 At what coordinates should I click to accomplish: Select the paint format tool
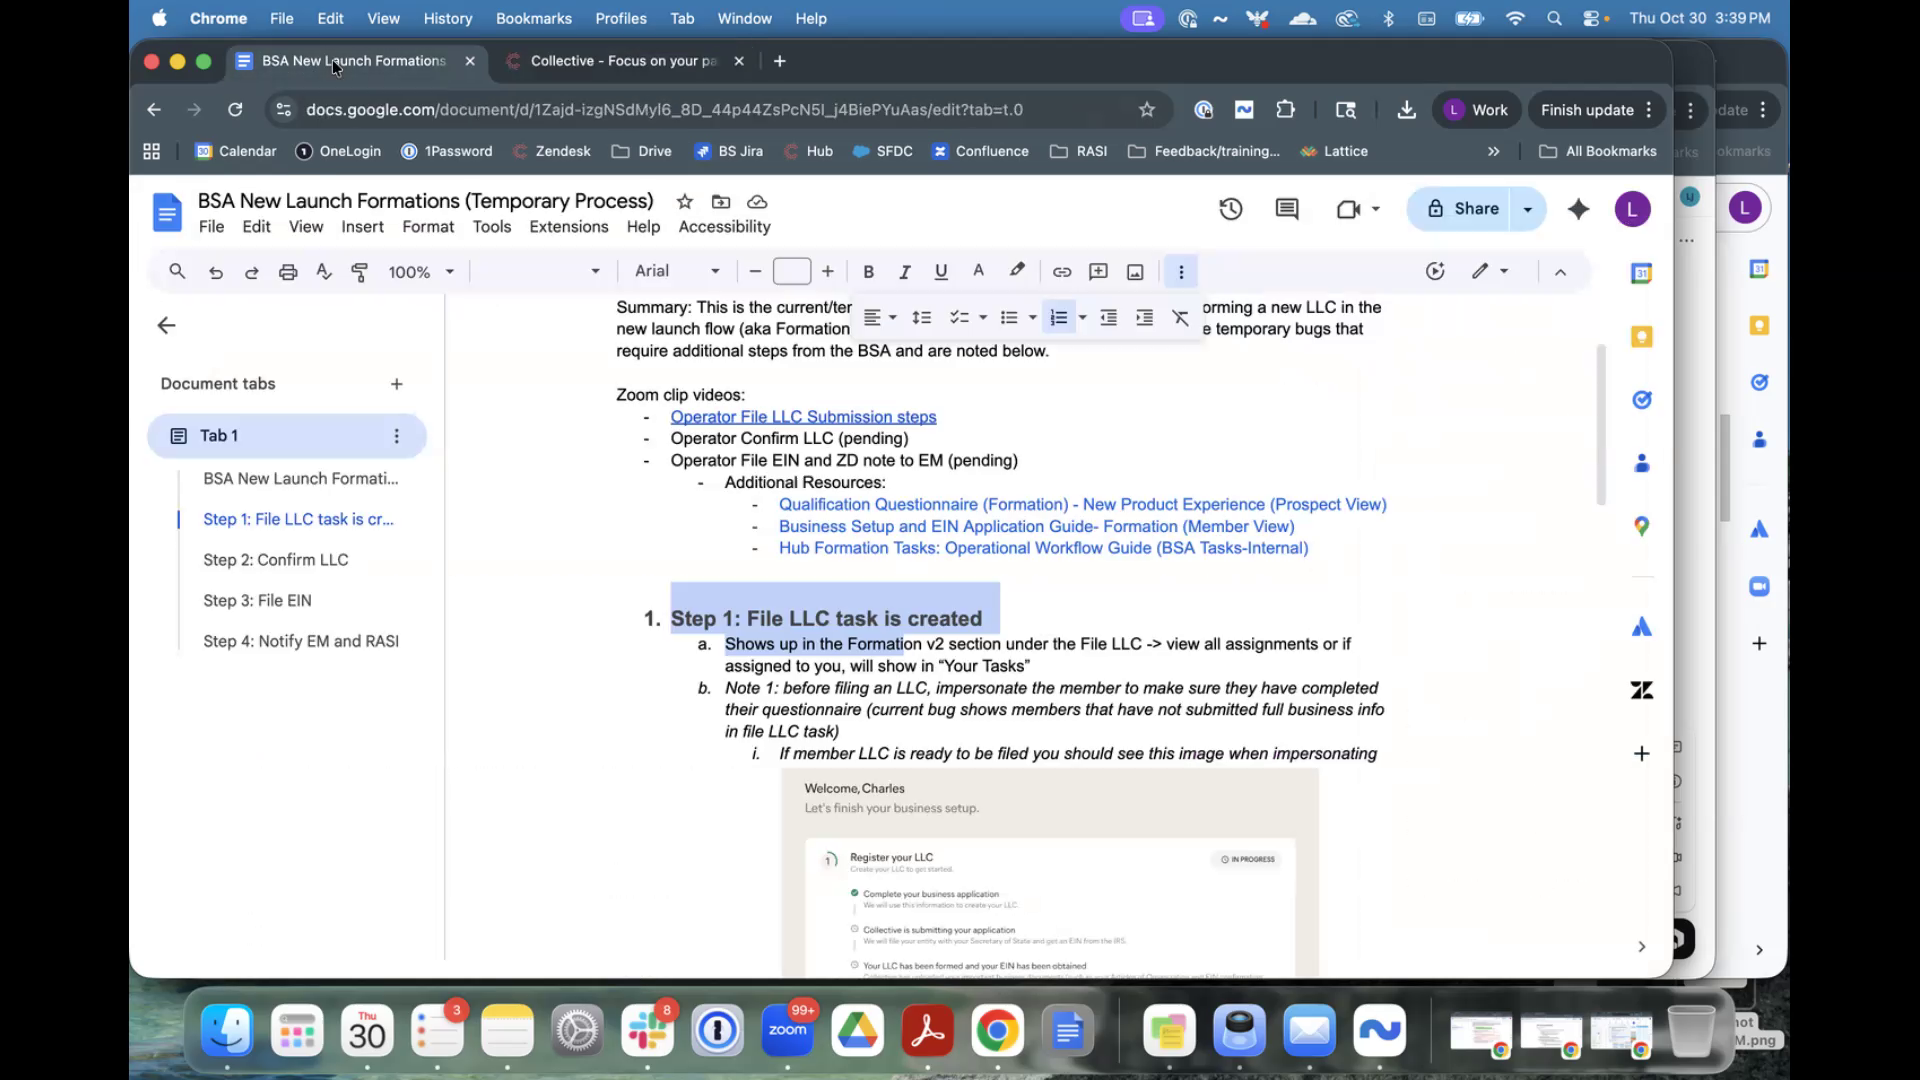[360, 272]
